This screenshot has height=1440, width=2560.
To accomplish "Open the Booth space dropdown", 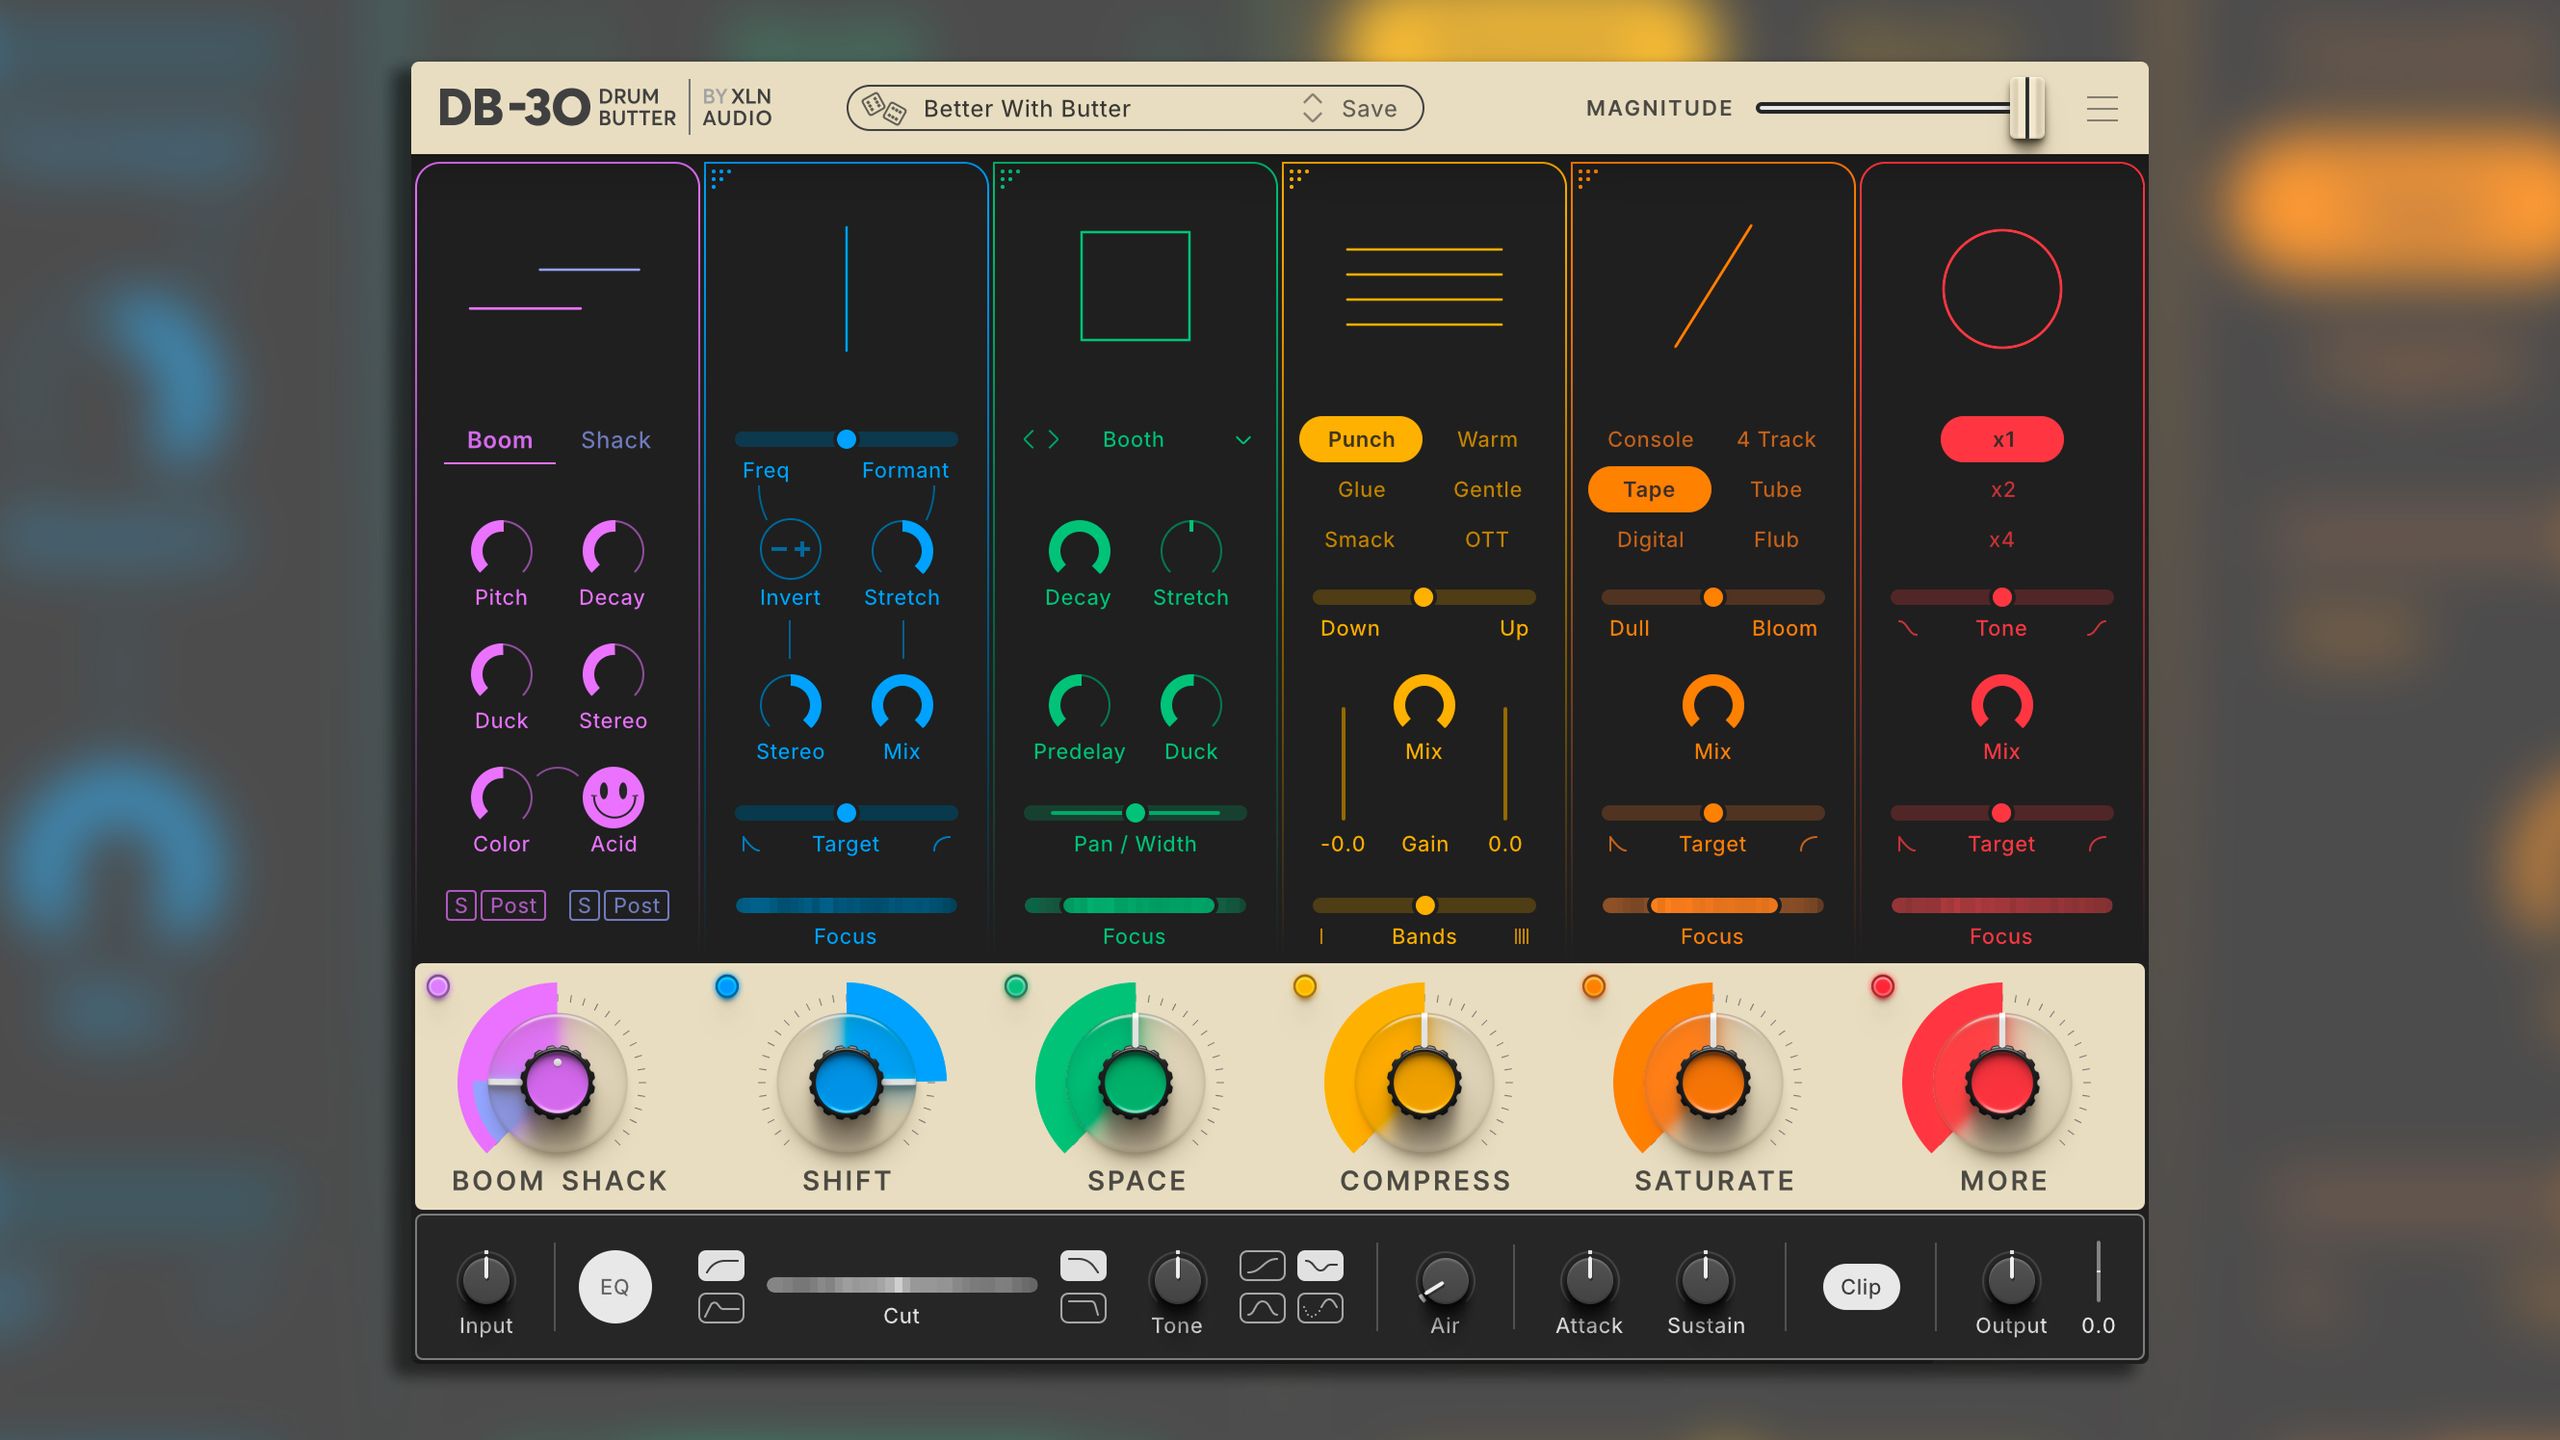I will tap(1133, 438).
